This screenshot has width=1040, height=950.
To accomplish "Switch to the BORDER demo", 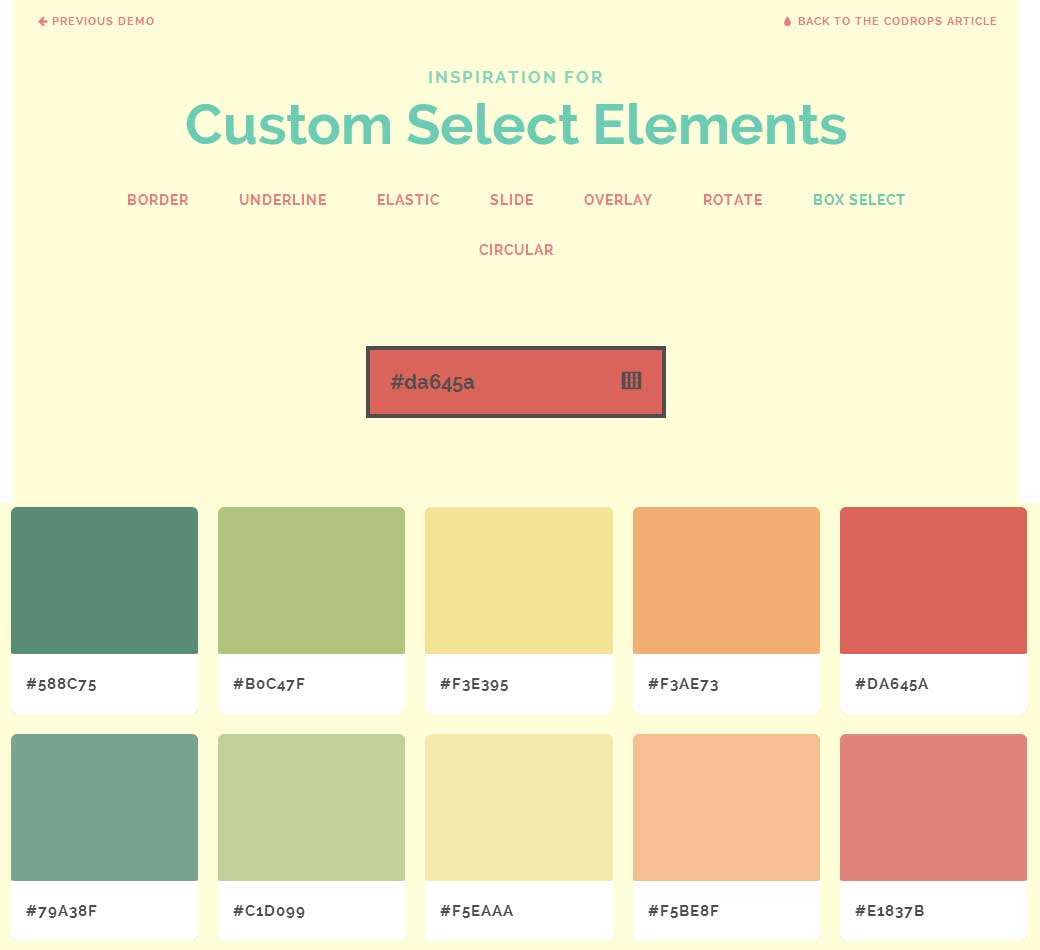I will [157, 200].
